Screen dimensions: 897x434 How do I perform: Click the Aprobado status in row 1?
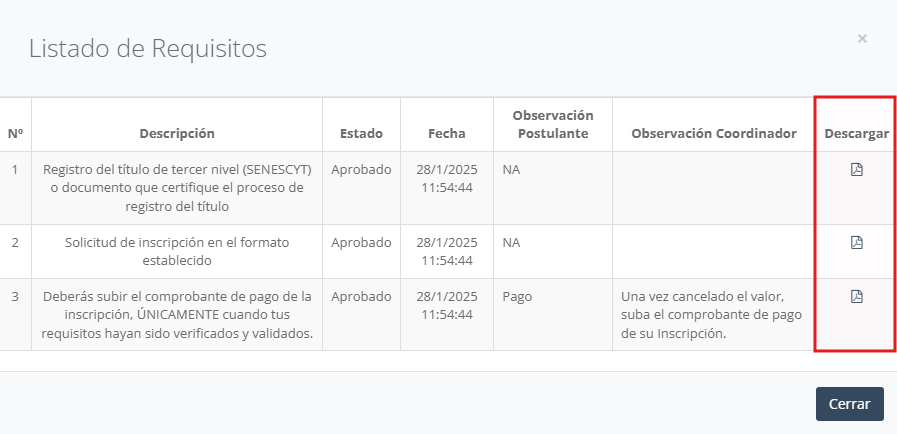pyautogui.click(x=361, y=170)
